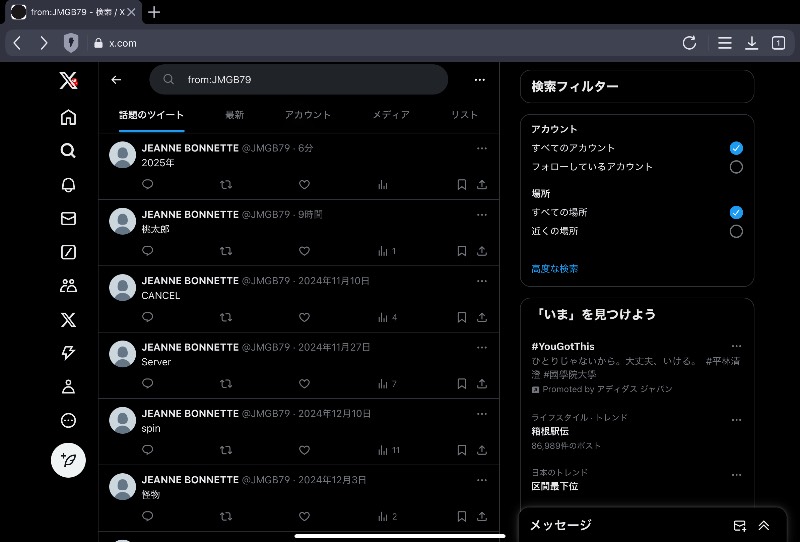Select すべての場所 radio option
The image size is (800, 542).
click(736, 212)
